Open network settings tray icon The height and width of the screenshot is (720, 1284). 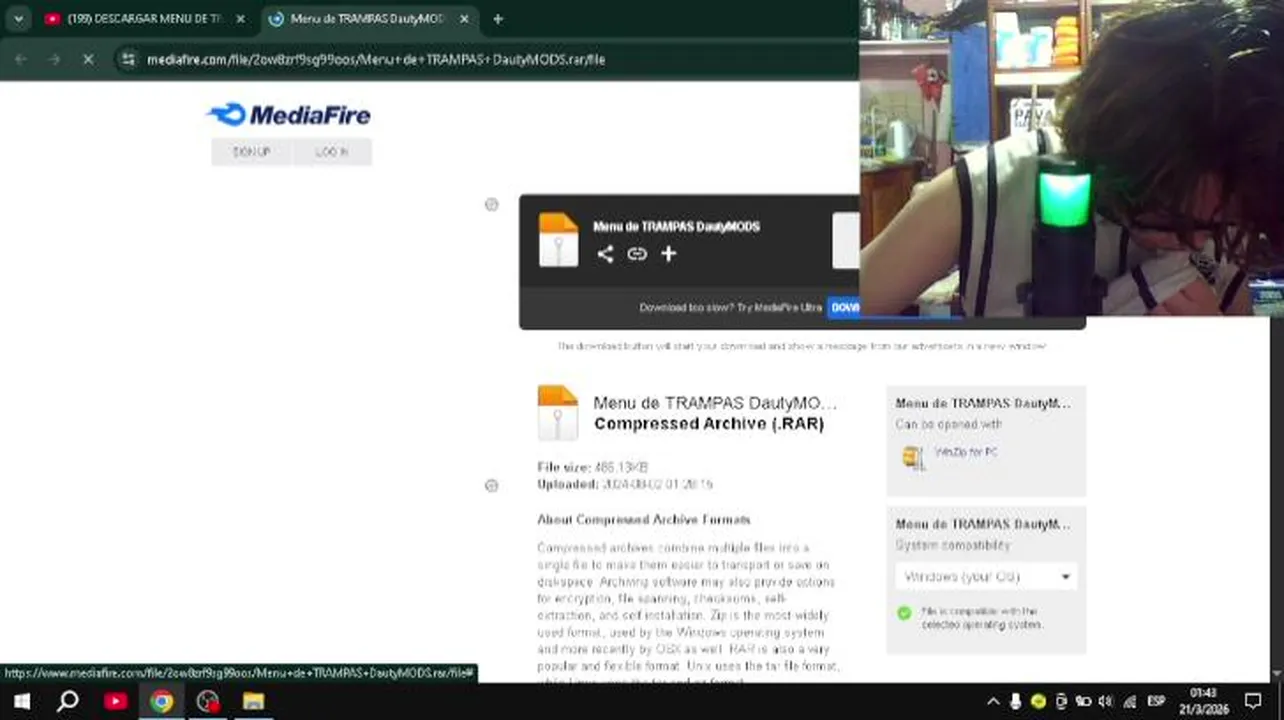pos(1130,702)
